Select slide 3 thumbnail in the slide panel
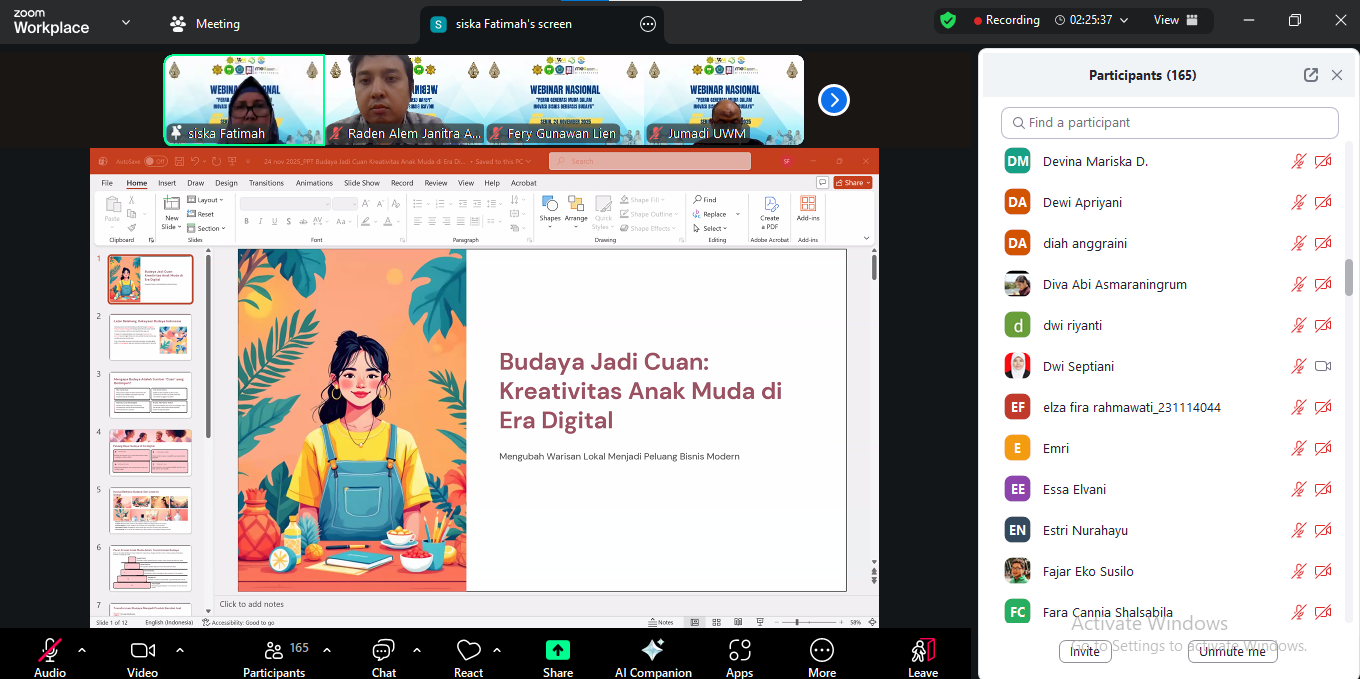 click(150, 394)
